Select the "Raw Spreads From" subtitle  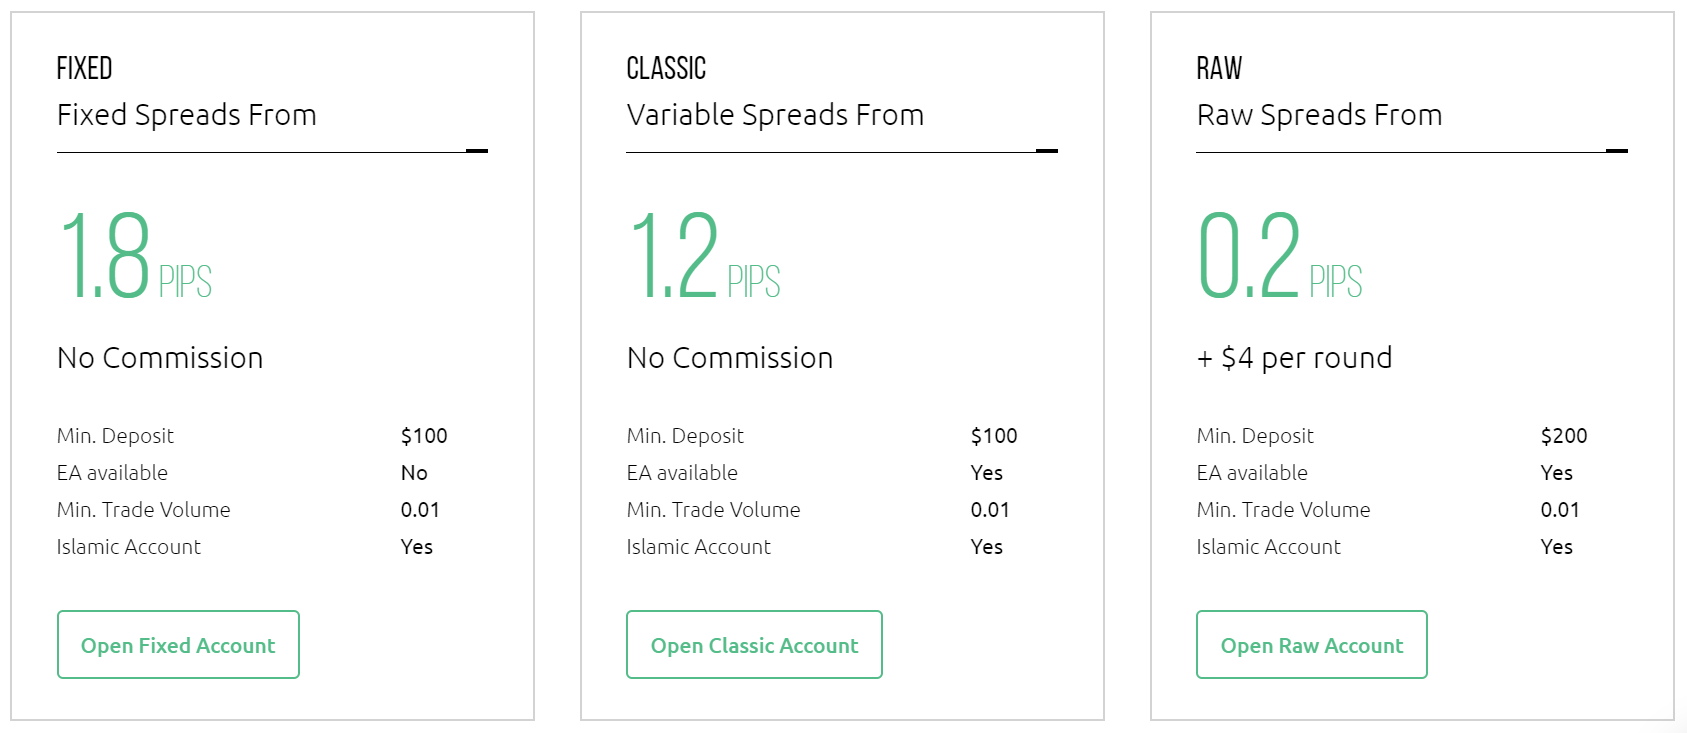click(1319, 115)
